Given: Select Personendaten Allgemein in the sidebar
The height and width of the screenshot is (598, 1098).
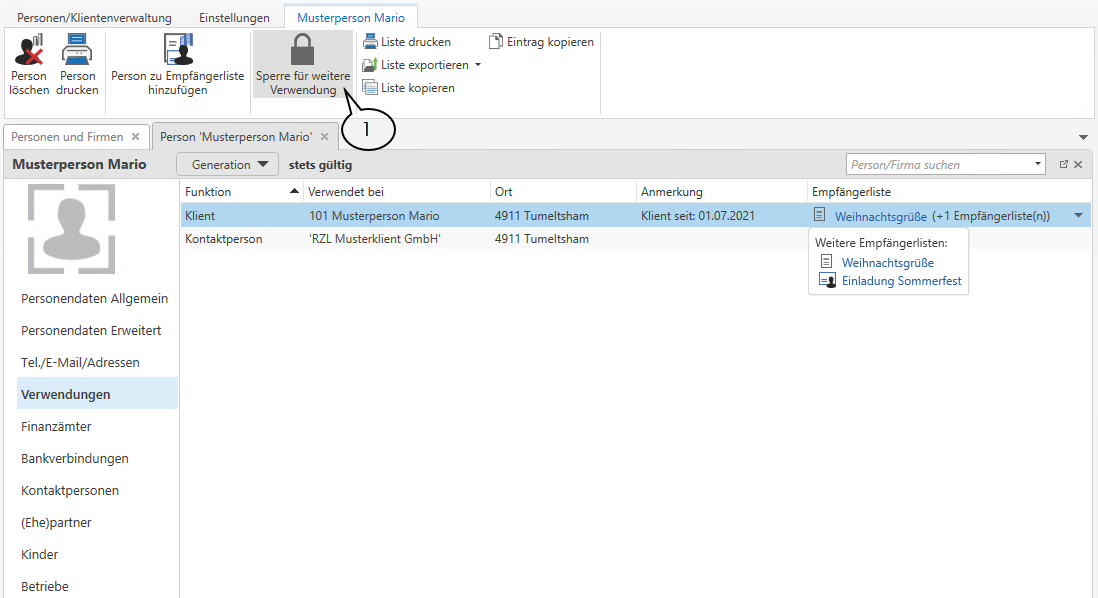Looking at the screenshot, I should click(94, 298).
